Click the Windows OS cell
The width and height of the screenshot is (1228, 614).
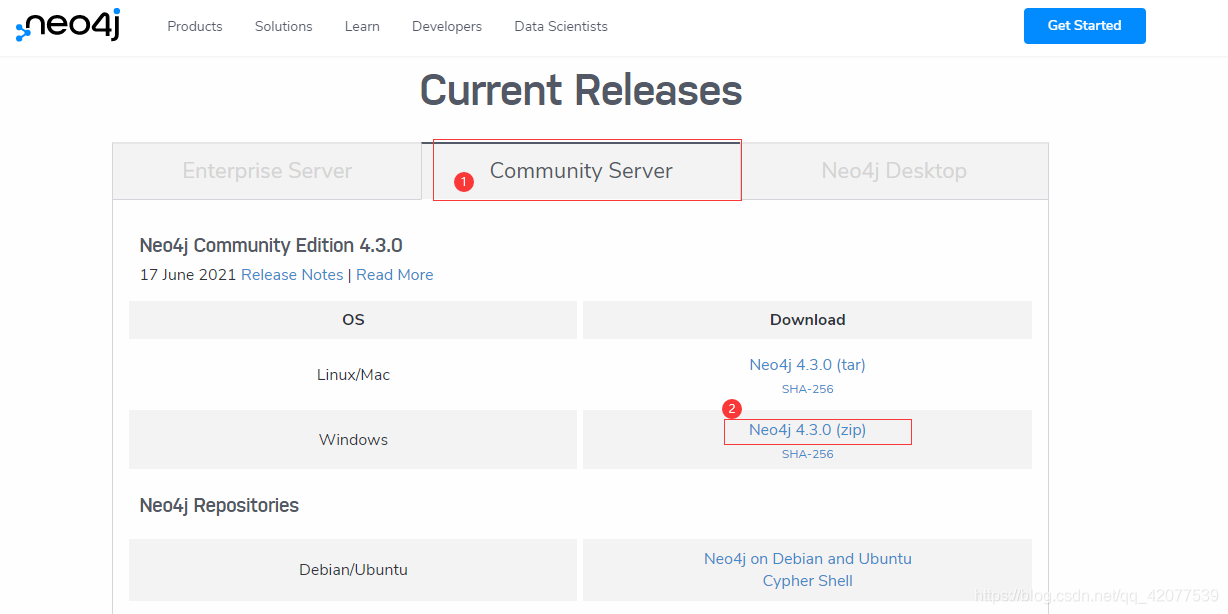353,440
